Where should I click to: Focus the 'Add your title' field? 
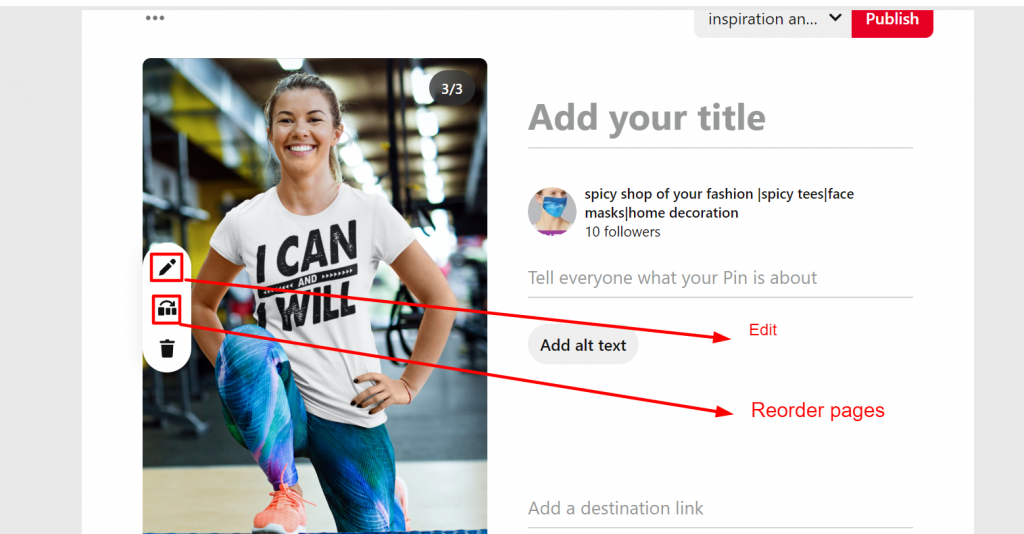(x=720, y=119)
